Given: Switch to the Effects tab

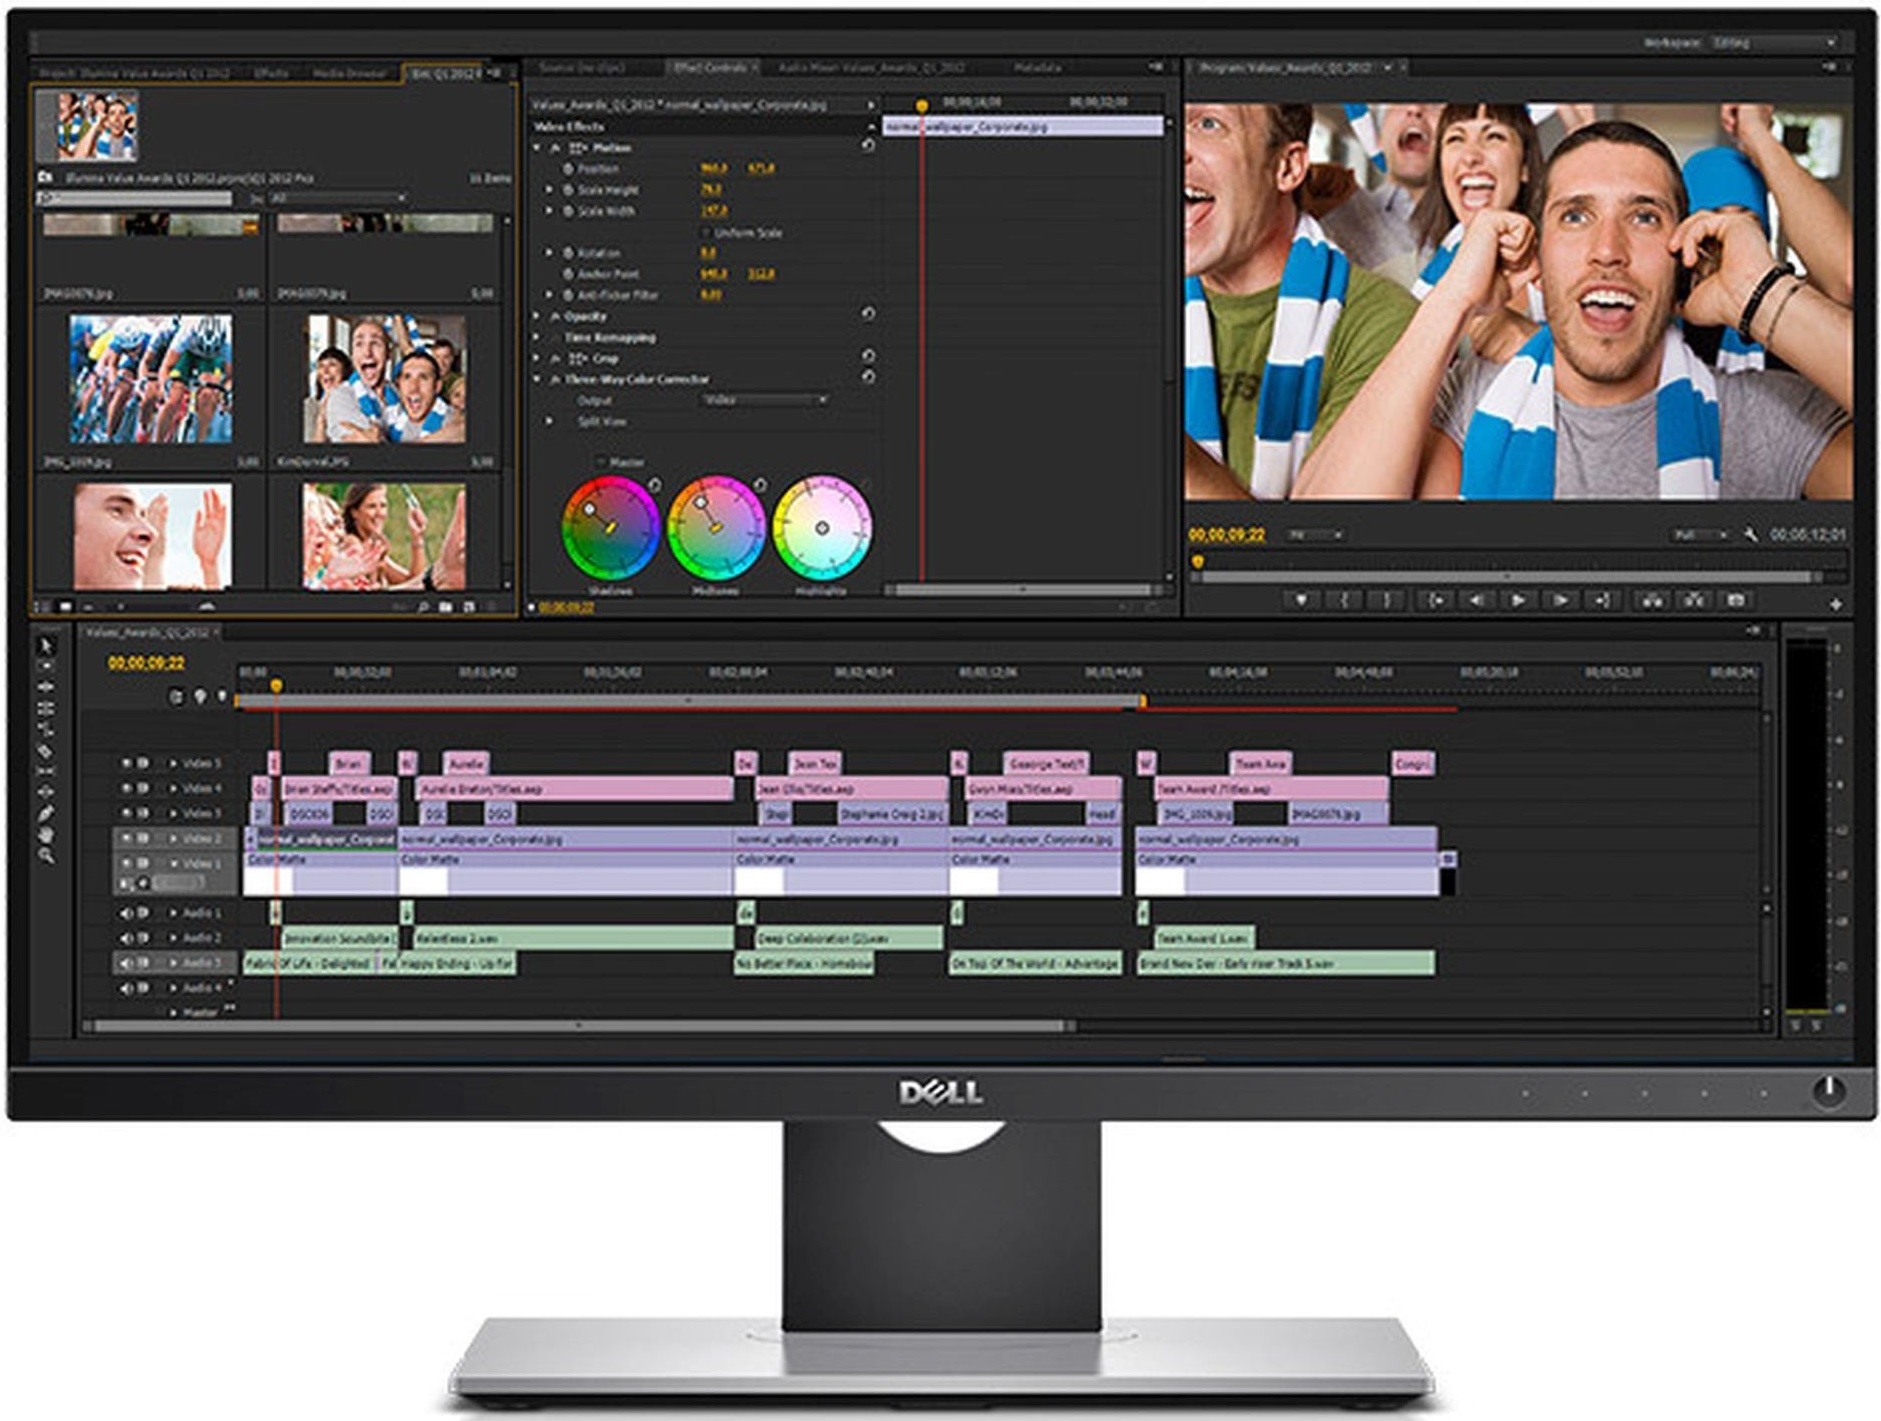Looking at the screenshot, I should pos(271,73).
